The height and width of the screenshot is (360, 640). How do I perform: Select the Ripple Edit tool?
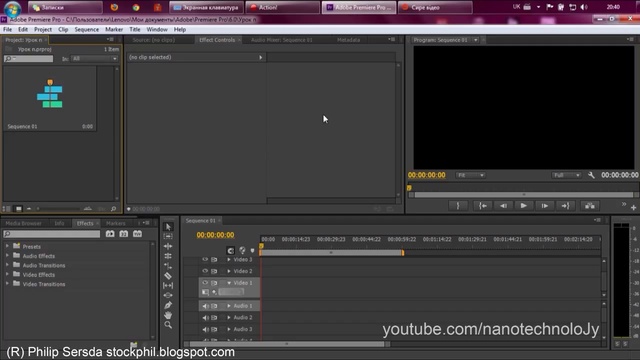(x=168, y=246)
